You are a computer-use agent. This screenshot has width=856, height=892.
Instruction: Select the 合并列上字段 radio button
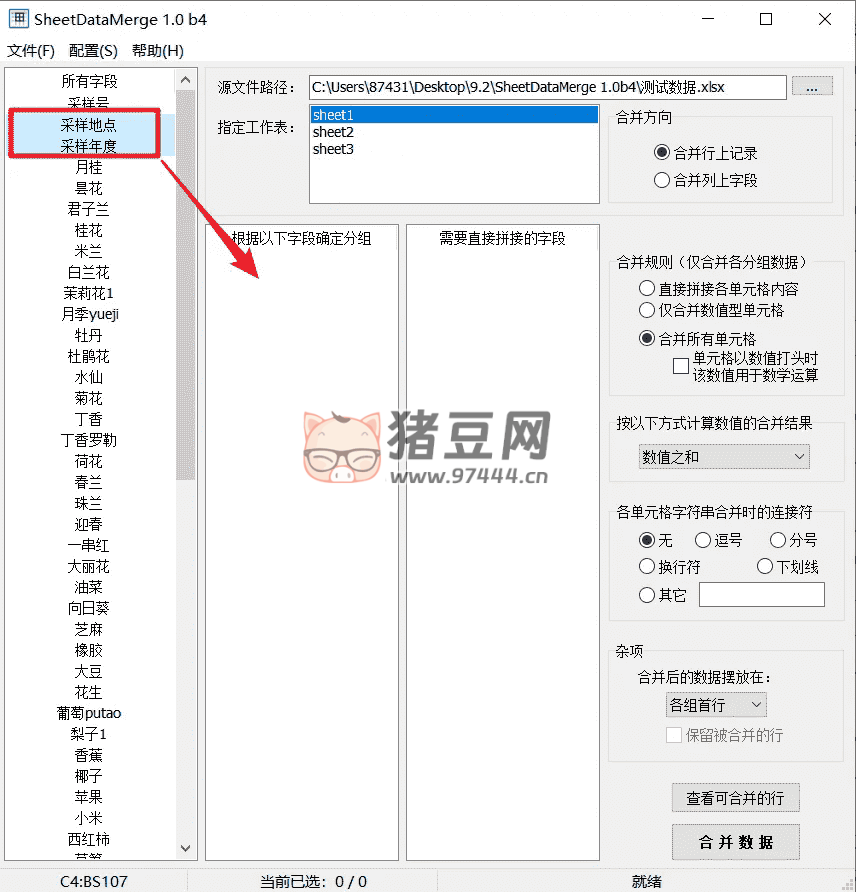661,180
